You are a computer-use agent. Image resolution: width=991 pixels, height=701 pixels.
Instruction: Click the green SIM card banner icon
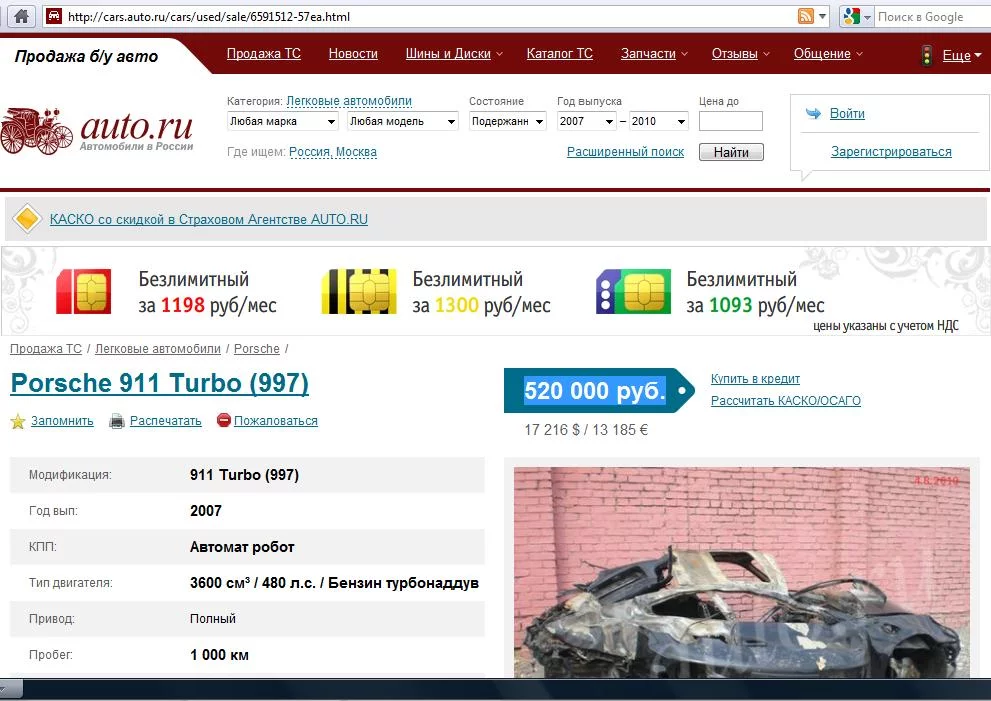pos(633,291)
